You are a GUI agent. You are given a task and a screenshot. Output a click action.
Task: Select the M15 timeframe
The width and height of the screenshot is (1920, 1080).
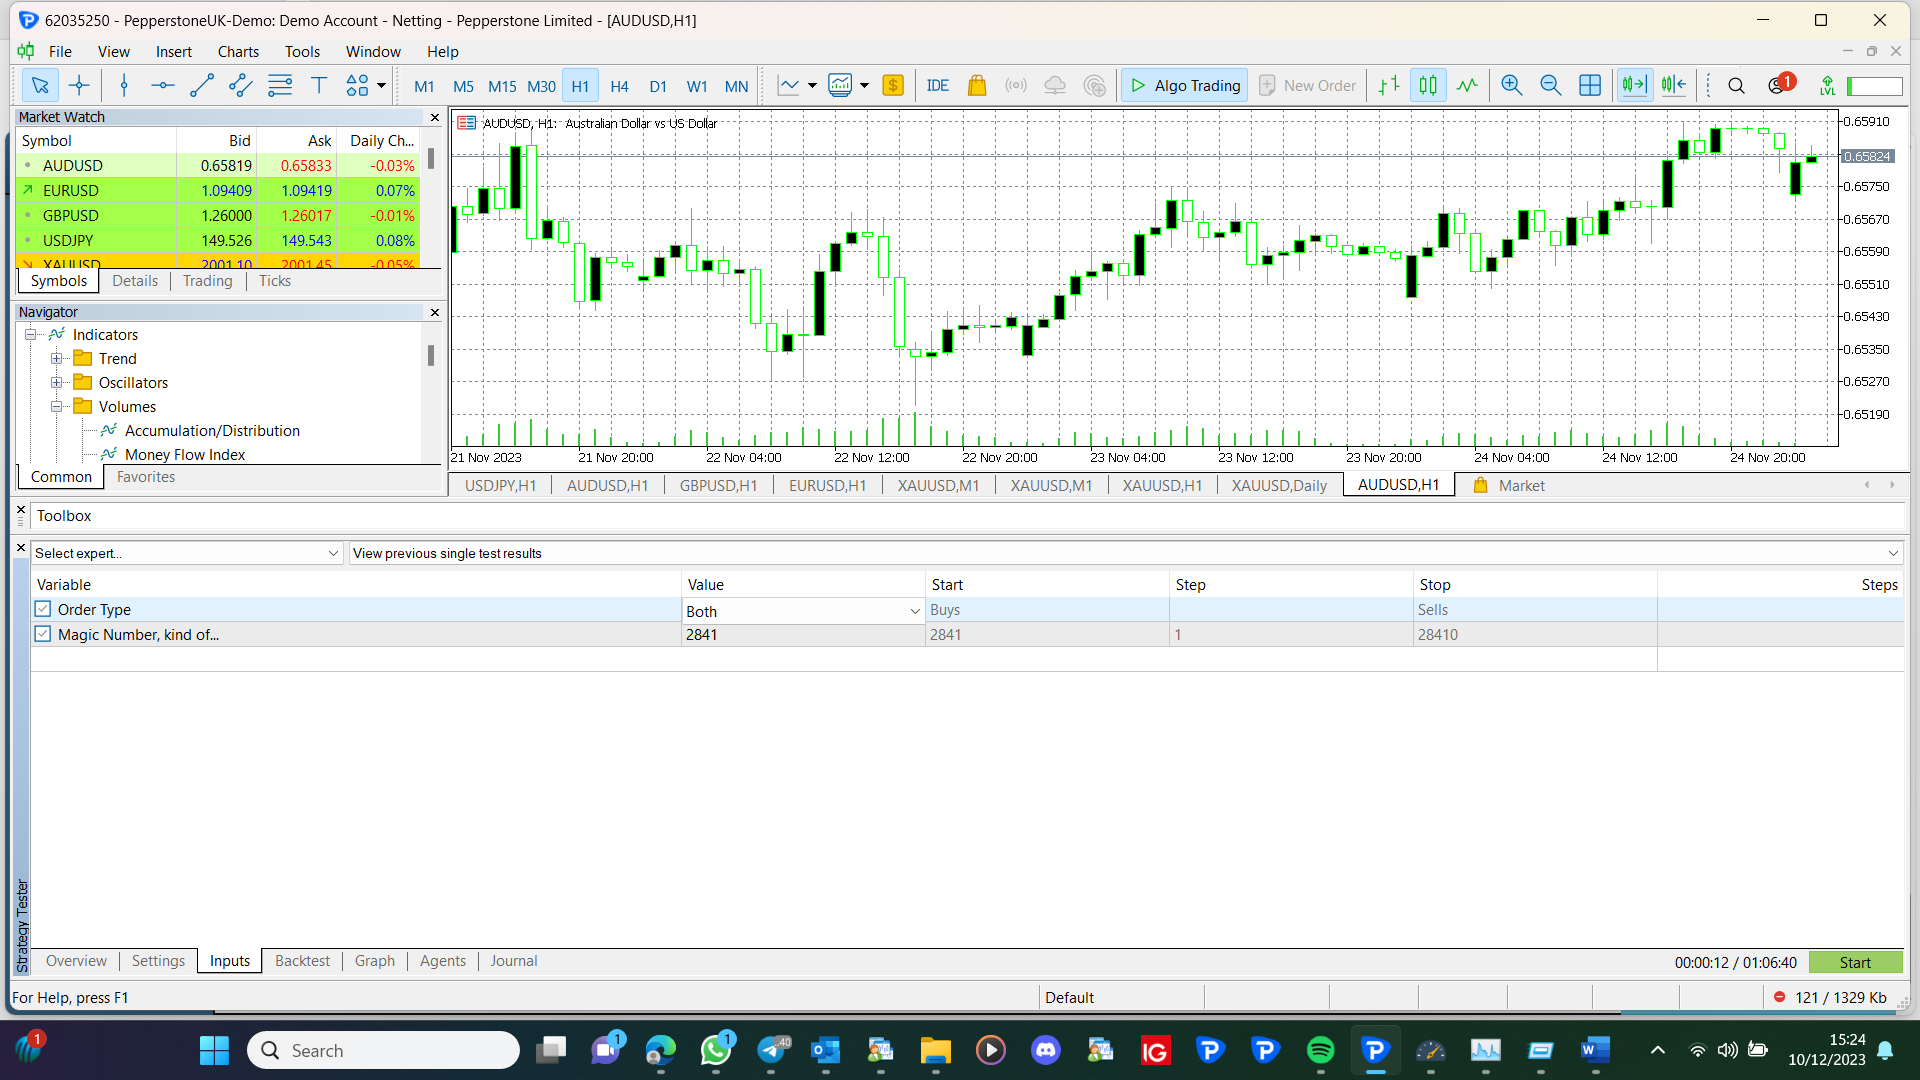502,86
